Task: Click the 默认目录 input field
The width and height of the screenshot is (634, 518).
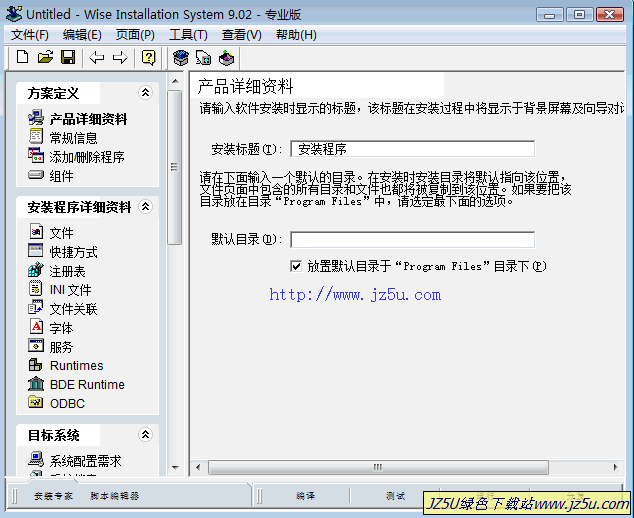Action: (412, 239)
